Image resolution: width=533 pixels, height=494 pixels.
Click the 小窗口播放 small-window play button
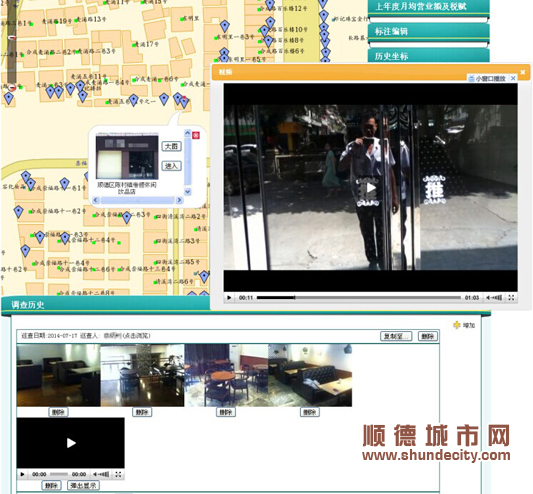click(x=487, y=79)
